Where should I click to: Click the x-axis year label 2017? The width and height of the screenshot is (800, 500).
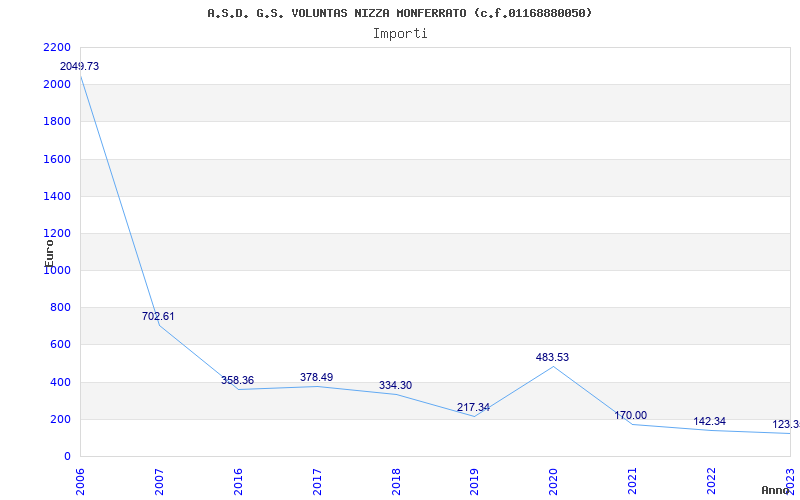coord(317,482)
